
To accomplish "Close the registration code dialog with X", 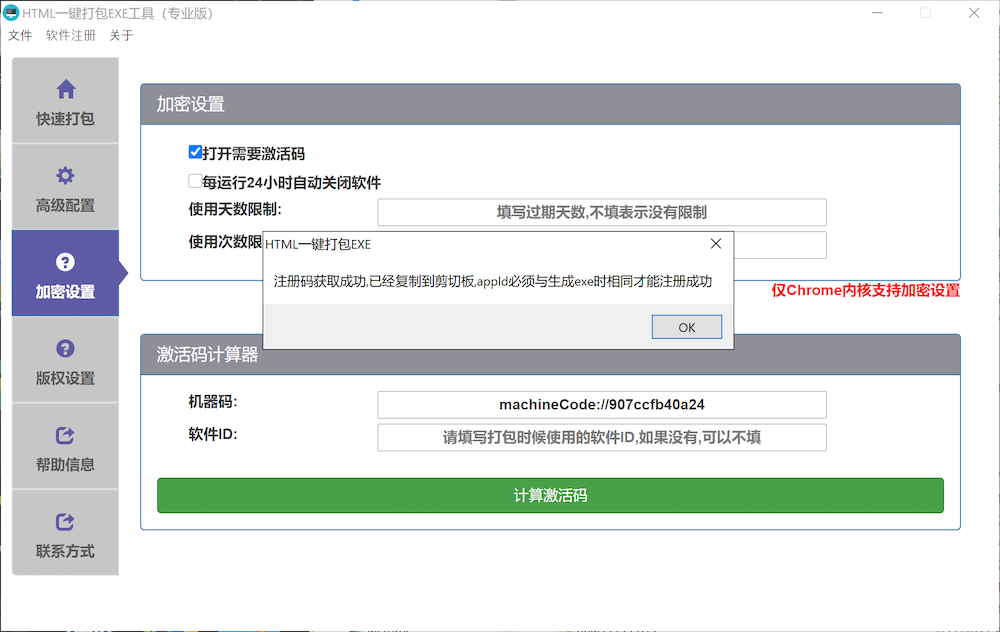I will tap(715, 244).
